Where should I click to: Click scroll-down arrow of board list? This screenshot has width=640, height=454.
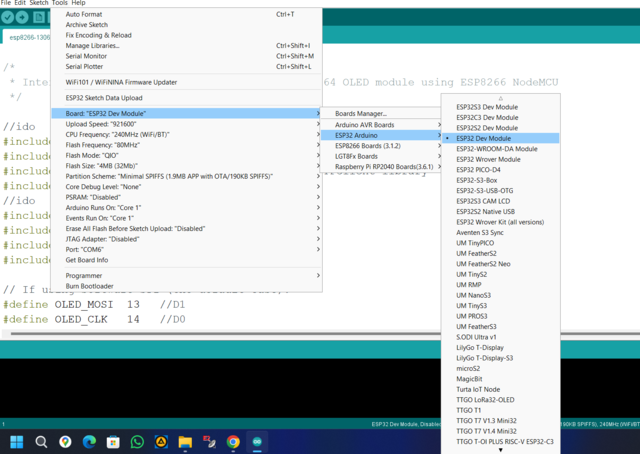pyautogui.click(x=500, y=450)
